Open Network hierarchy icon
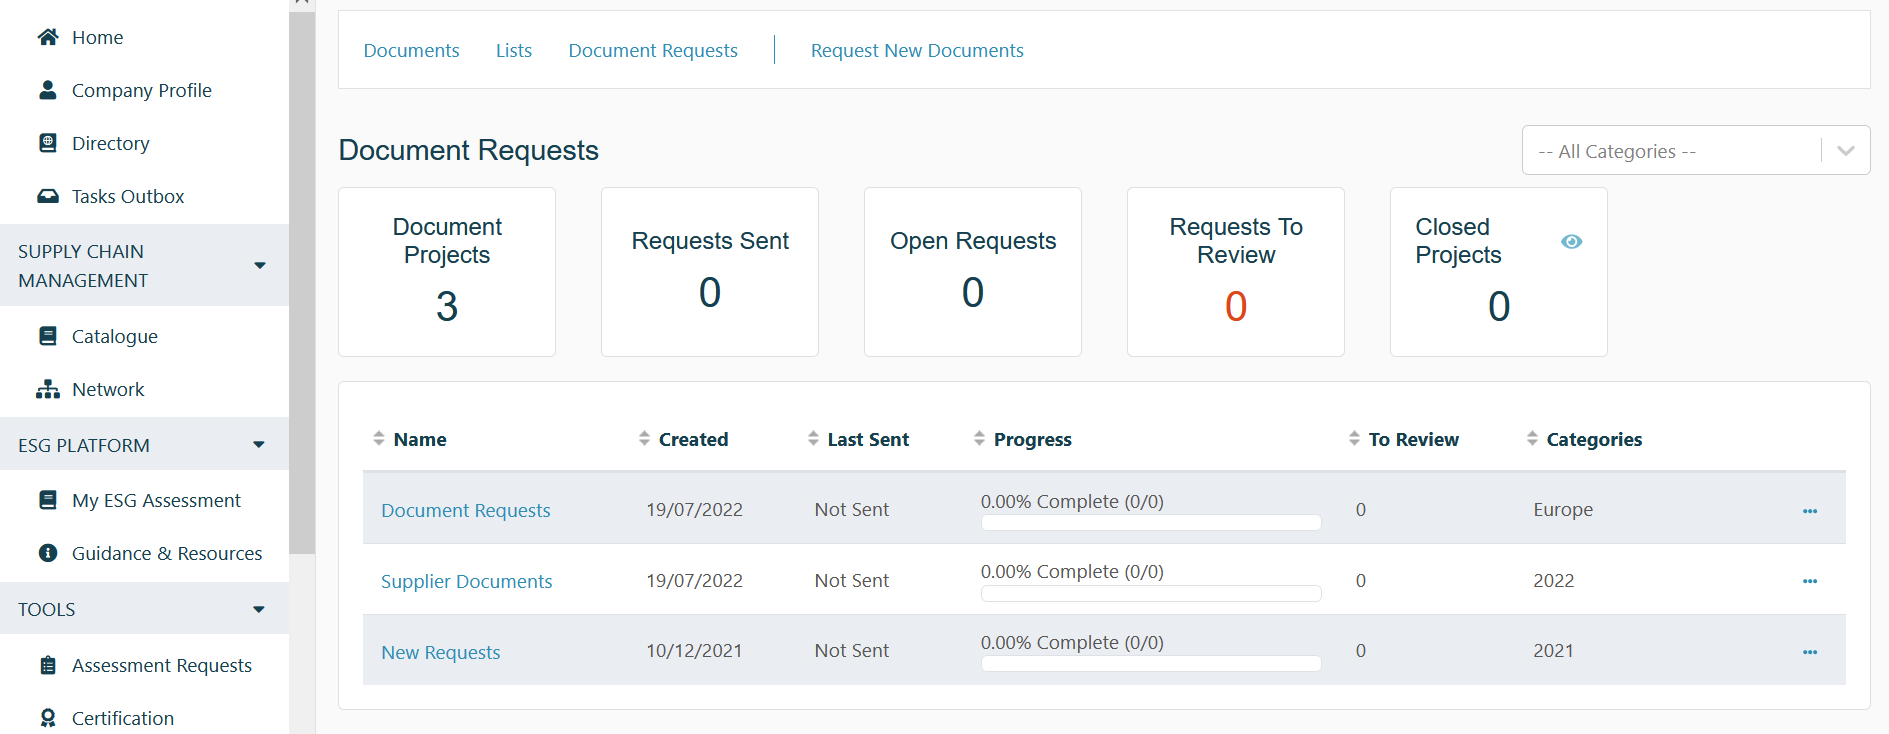This screenshot has height=734, width=1889. click(47, 389)
